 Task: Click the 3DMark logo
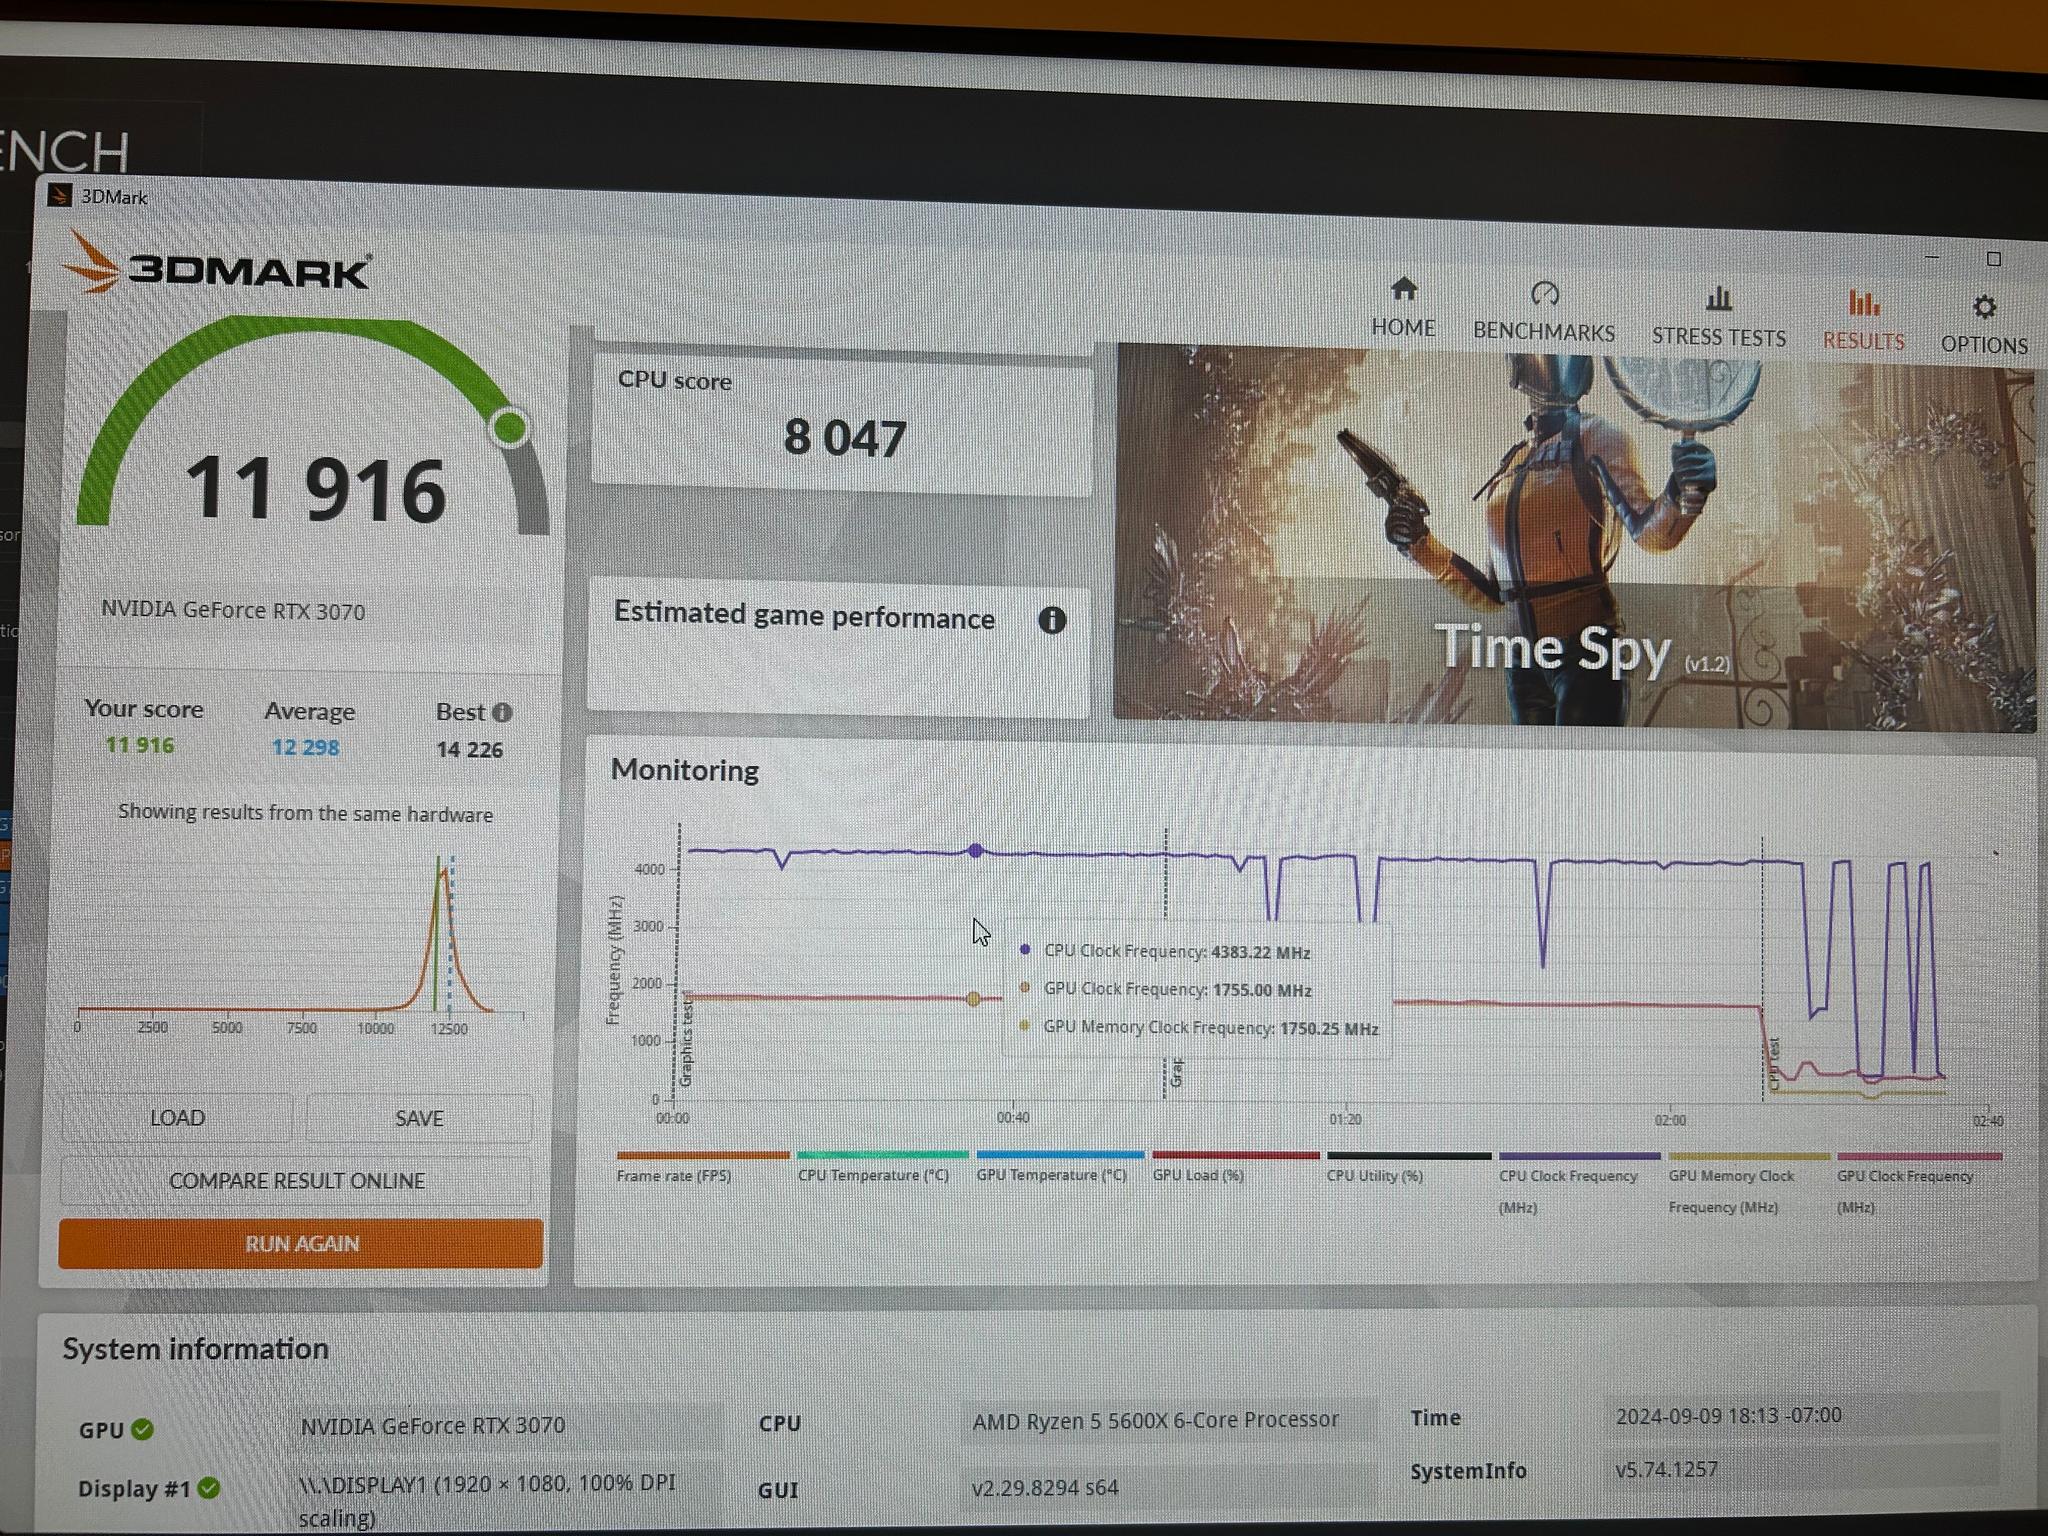pyautogui.click(x=217, y=264)
